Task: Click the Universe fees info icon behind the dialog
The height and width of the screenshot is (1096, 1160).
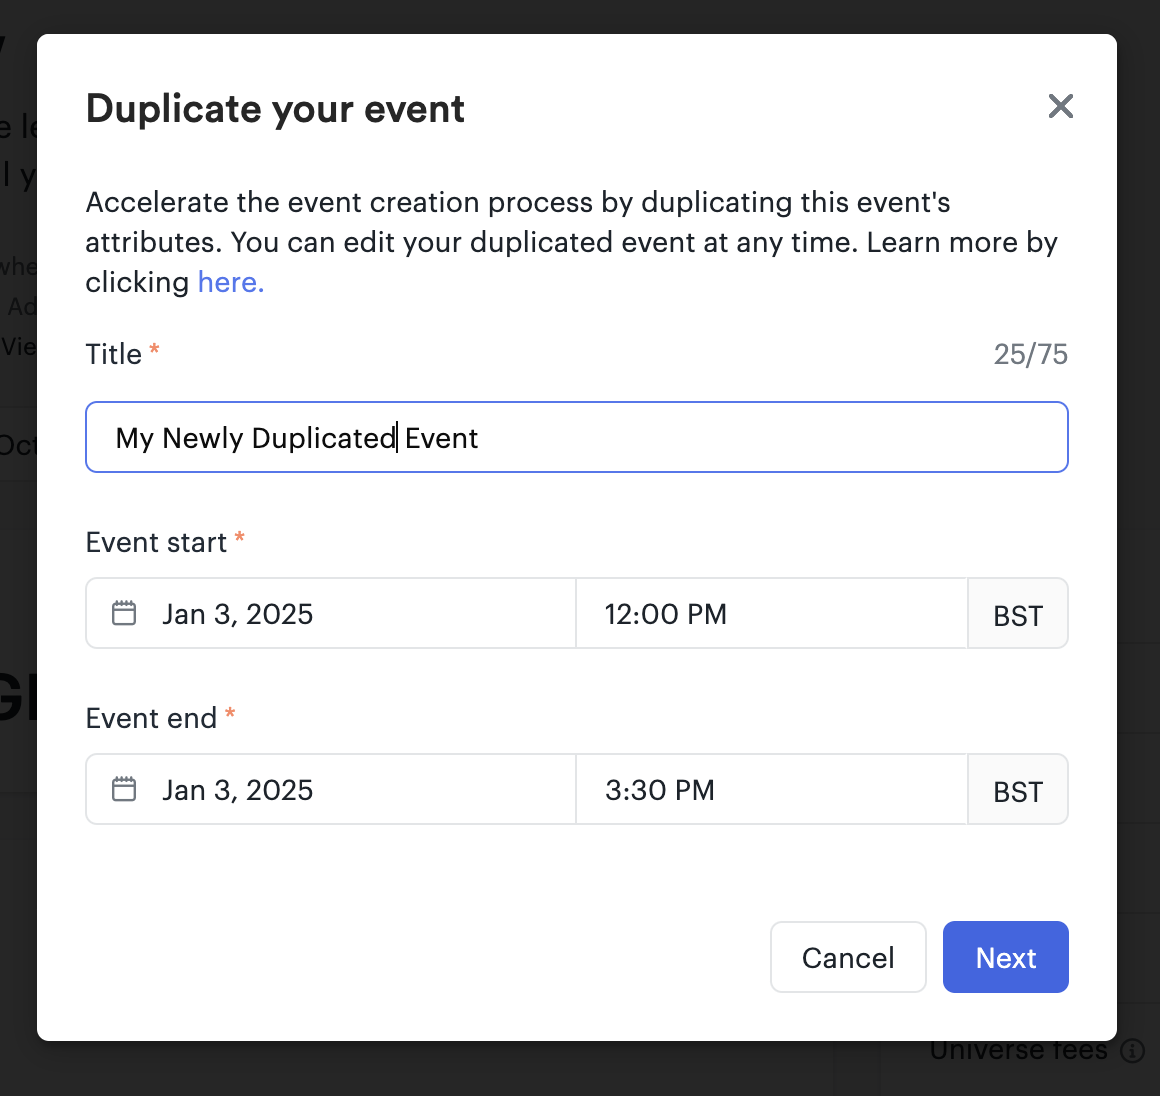Action: coord(1132,1051)
